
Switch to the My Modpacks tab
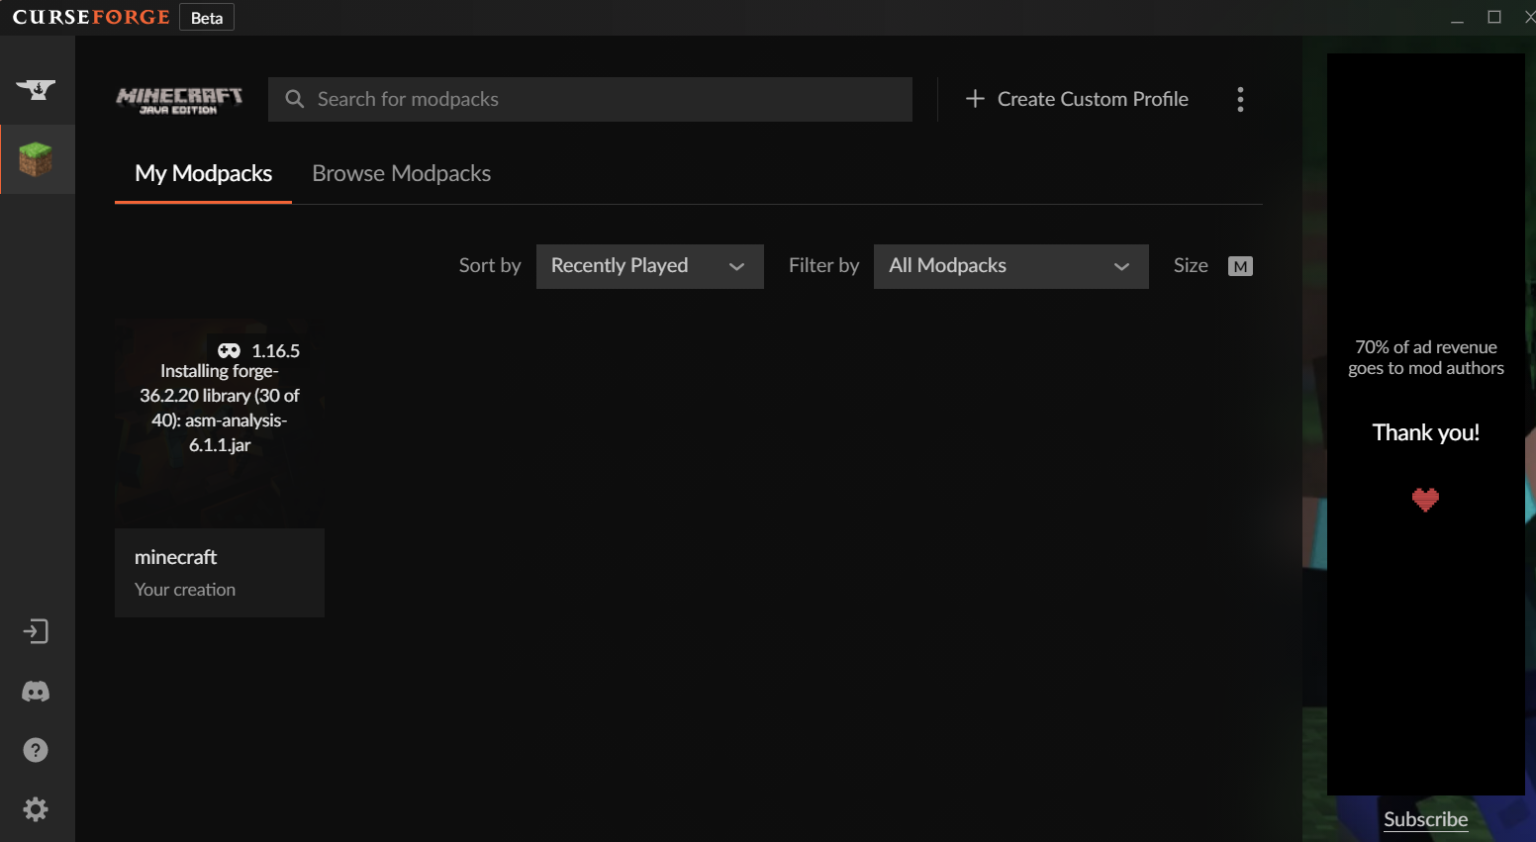click(203, 173)
